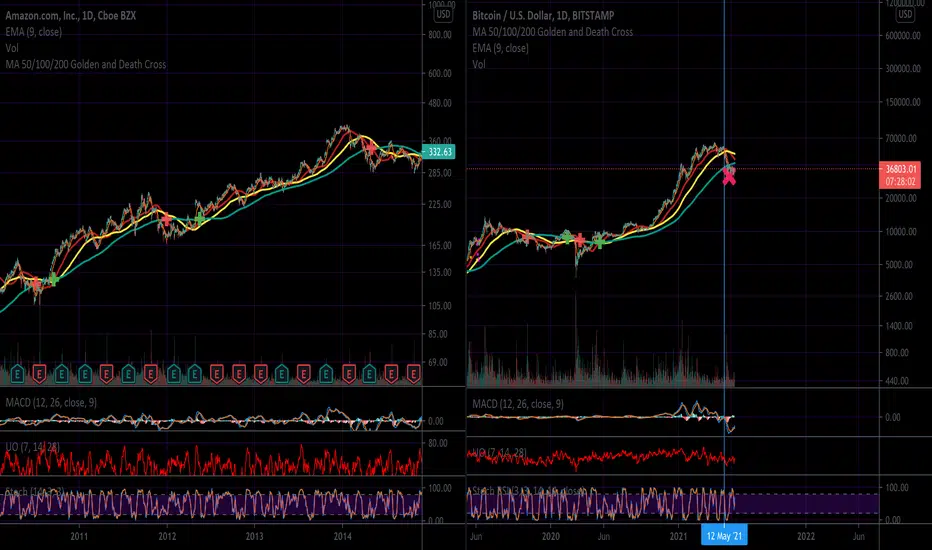Click the red death cross marker near Amazon's 2014 peak
The width and height of the screenshot is (932, 550).
370,148
